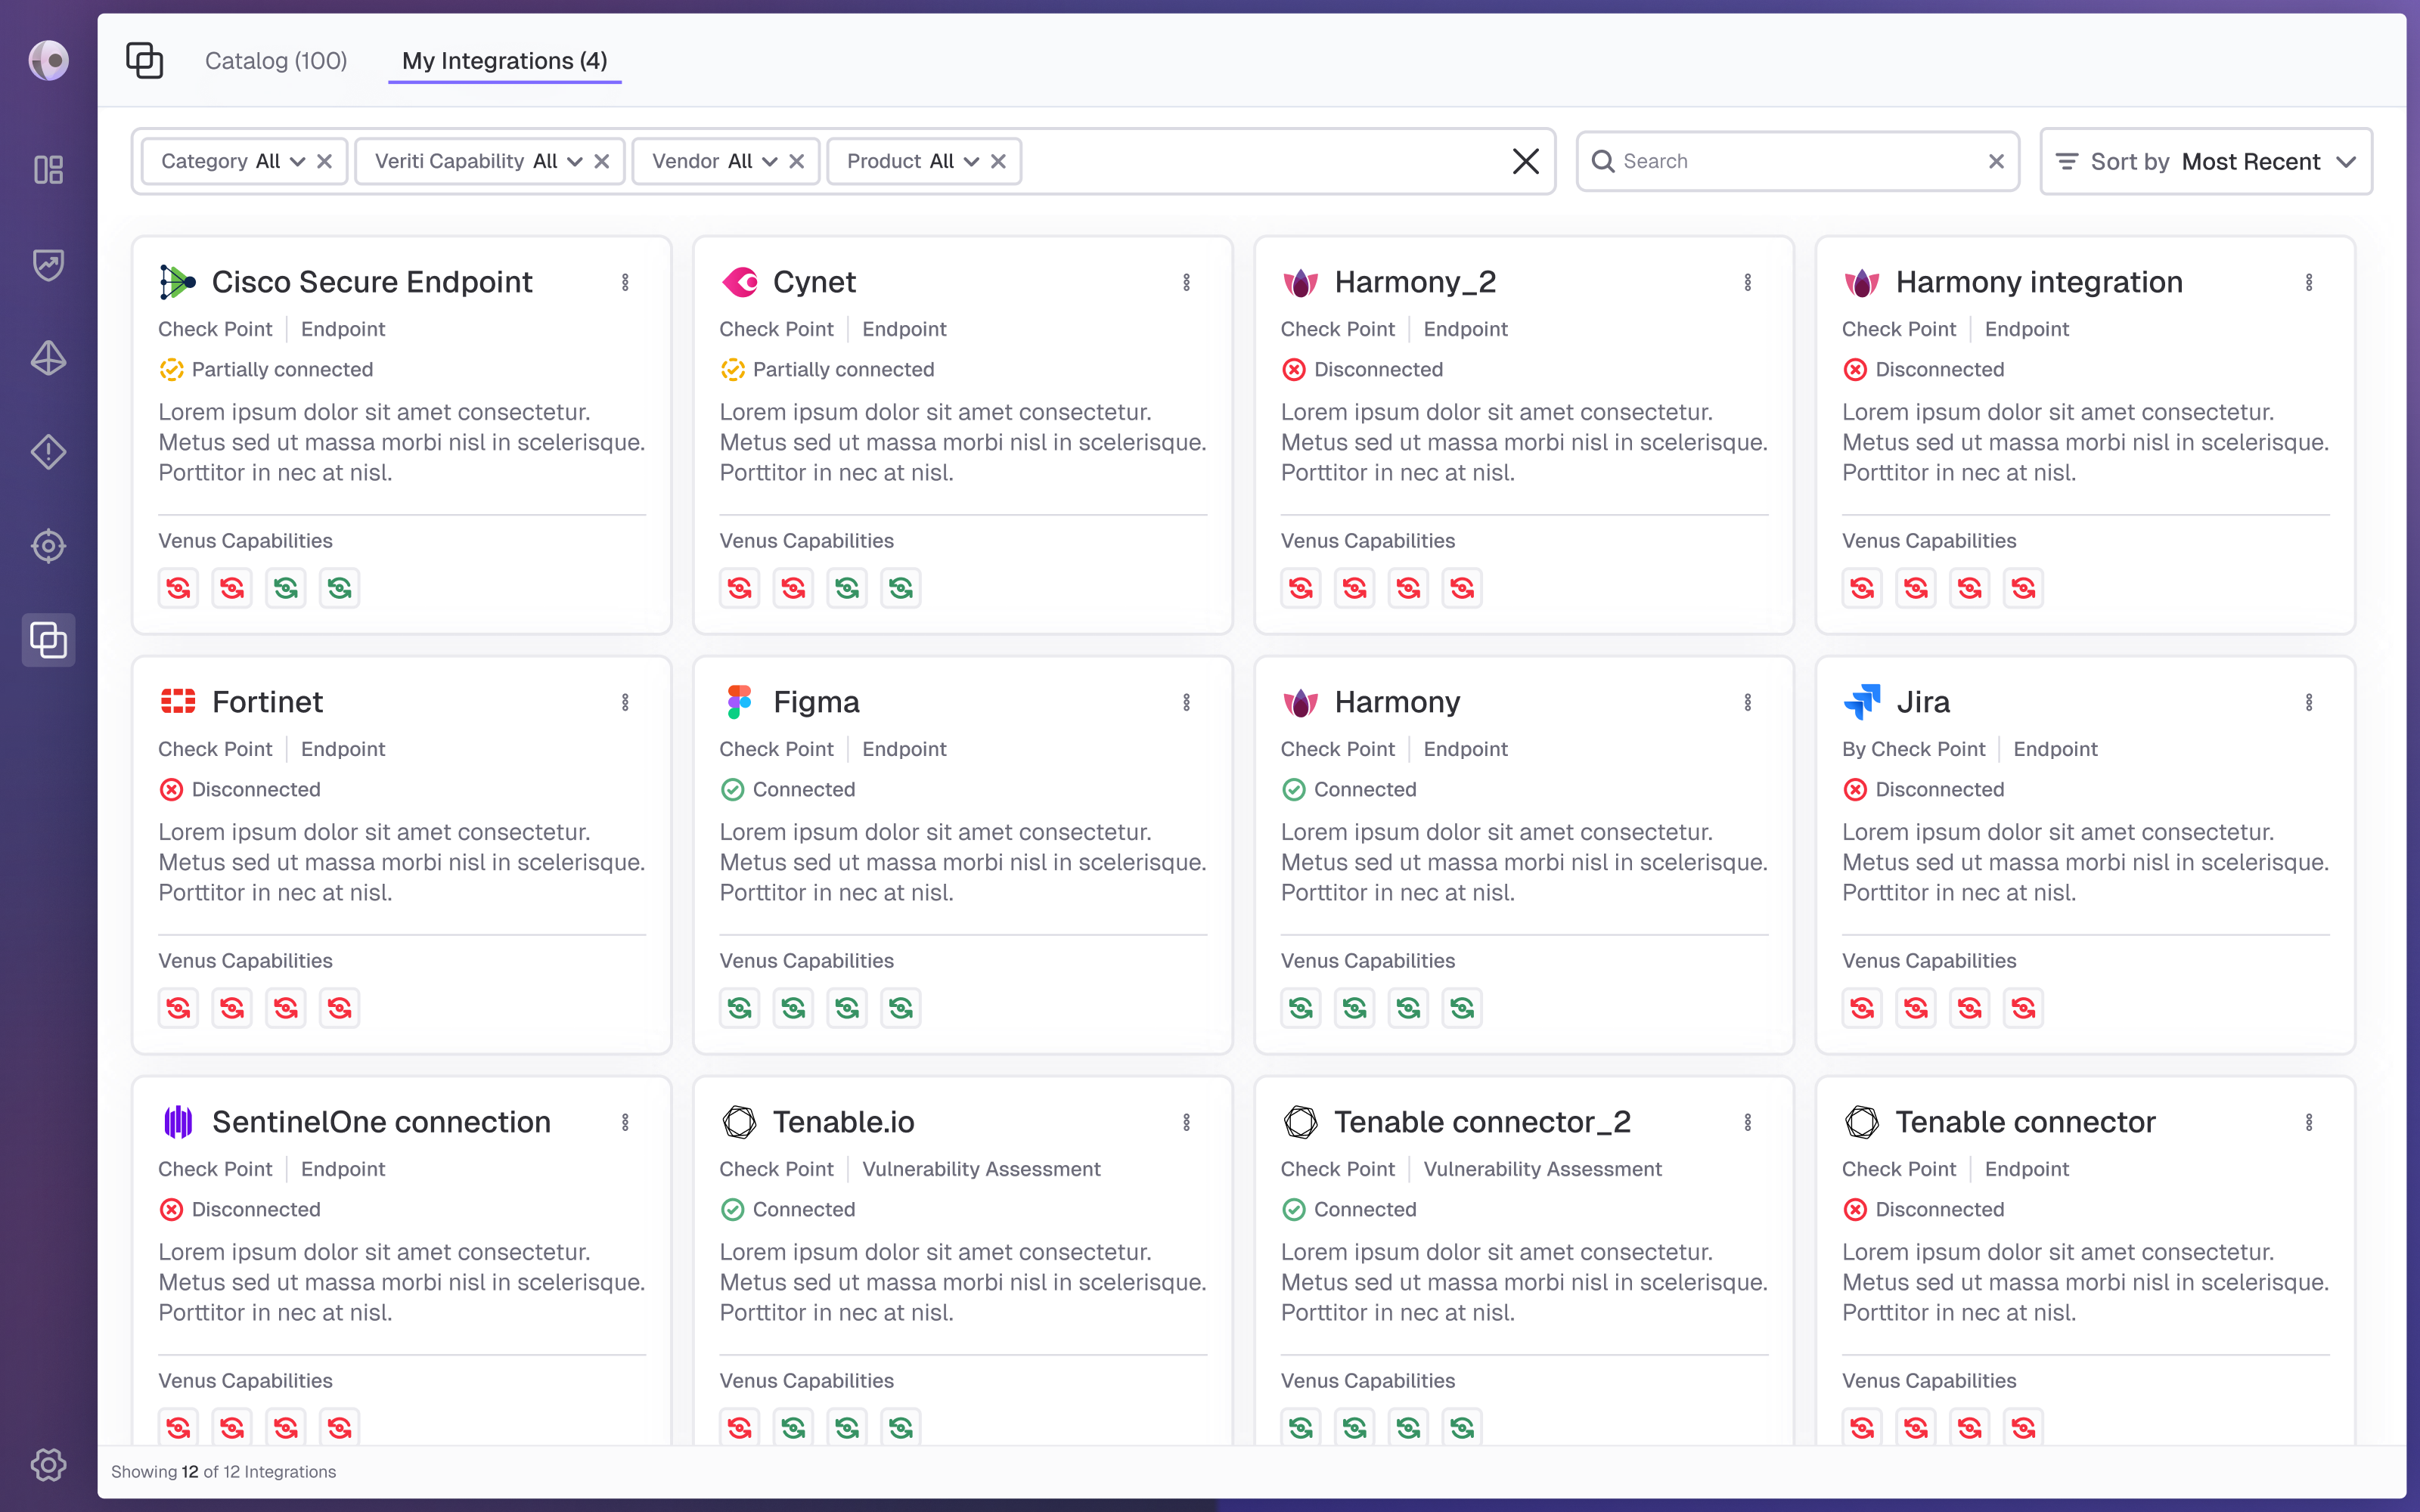Remove the Category filter chip

tap(324, 161)
